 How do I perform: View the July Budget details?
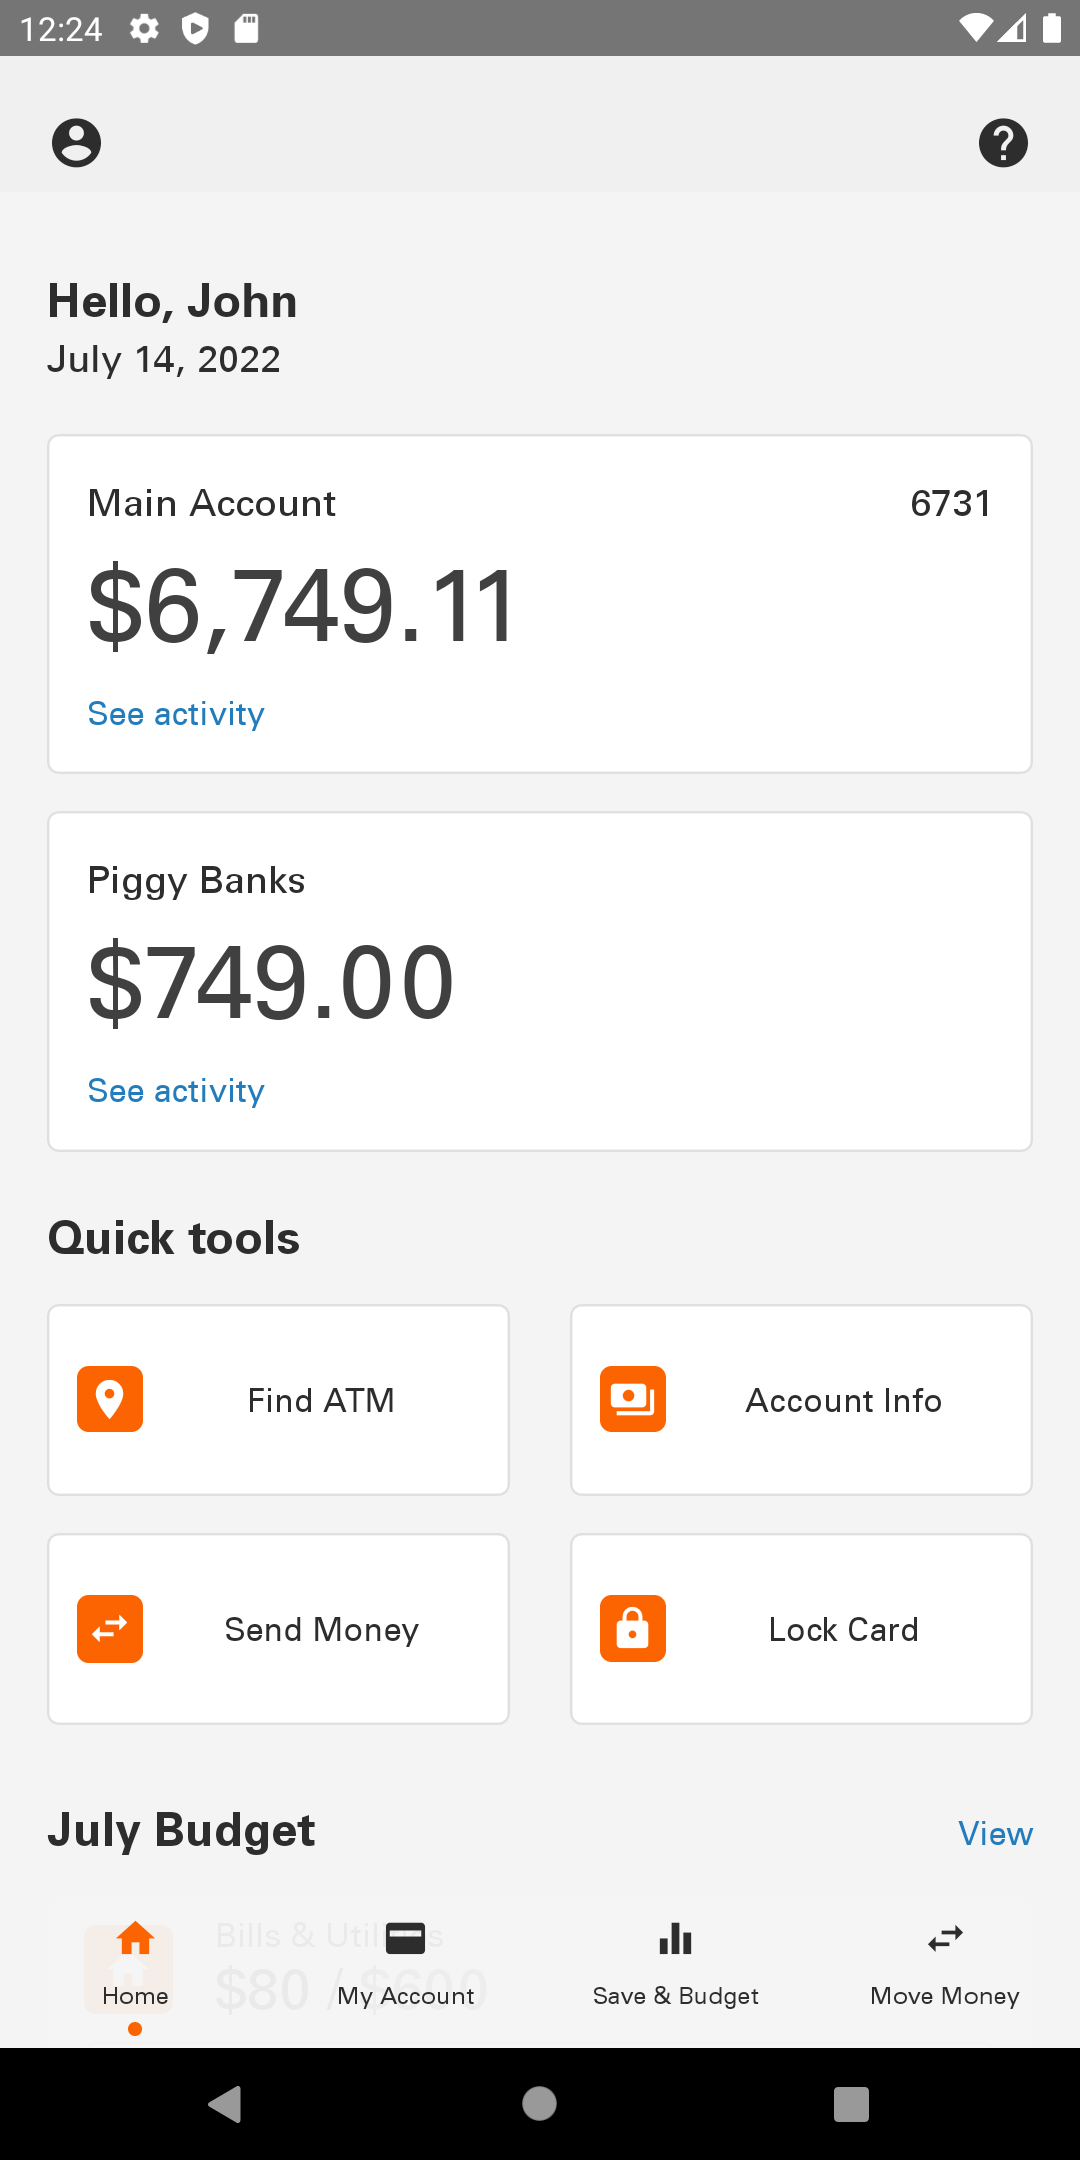(x=995, y=1833)
